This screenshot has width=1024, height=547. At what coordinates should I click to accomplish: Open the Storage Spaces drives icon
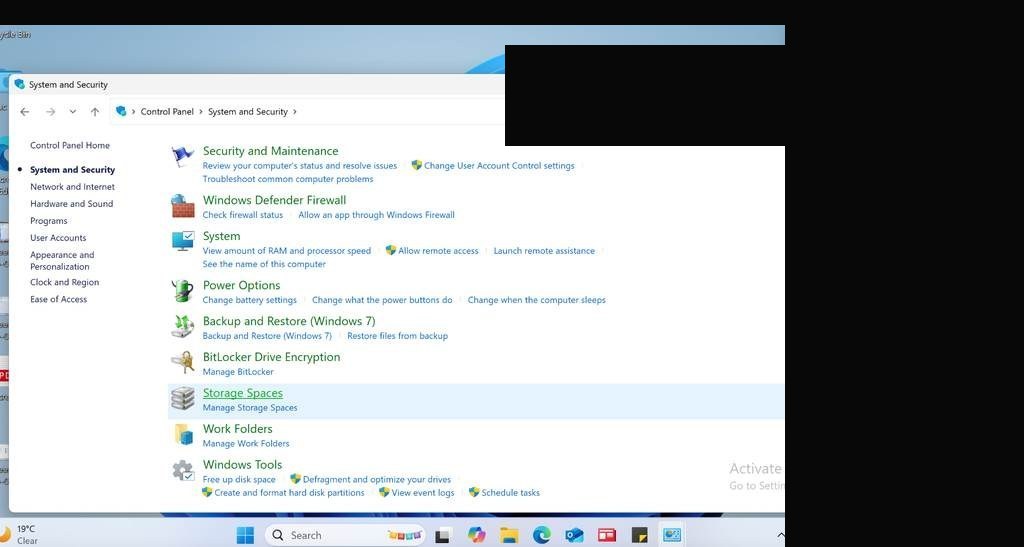click(183, 398)
